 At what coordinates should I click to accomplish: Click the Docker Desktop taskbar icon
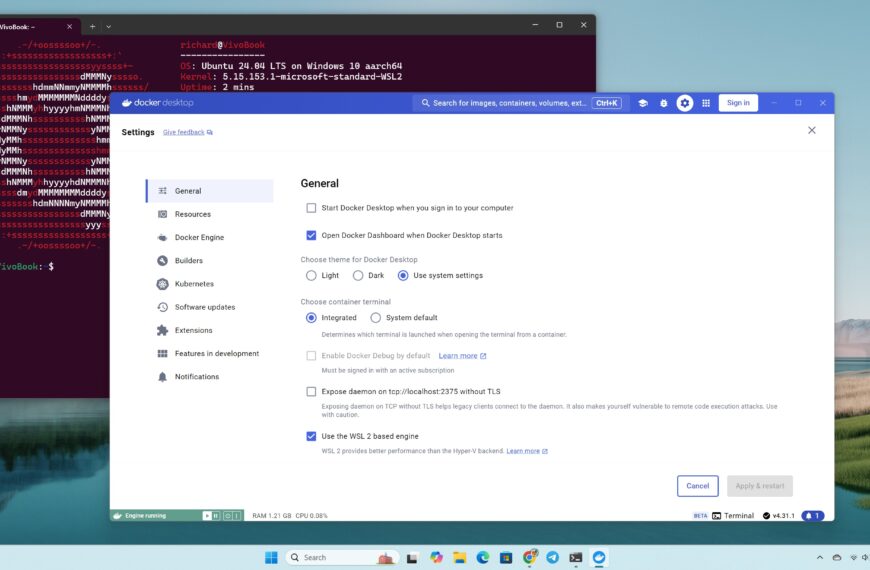click(599, 557)
